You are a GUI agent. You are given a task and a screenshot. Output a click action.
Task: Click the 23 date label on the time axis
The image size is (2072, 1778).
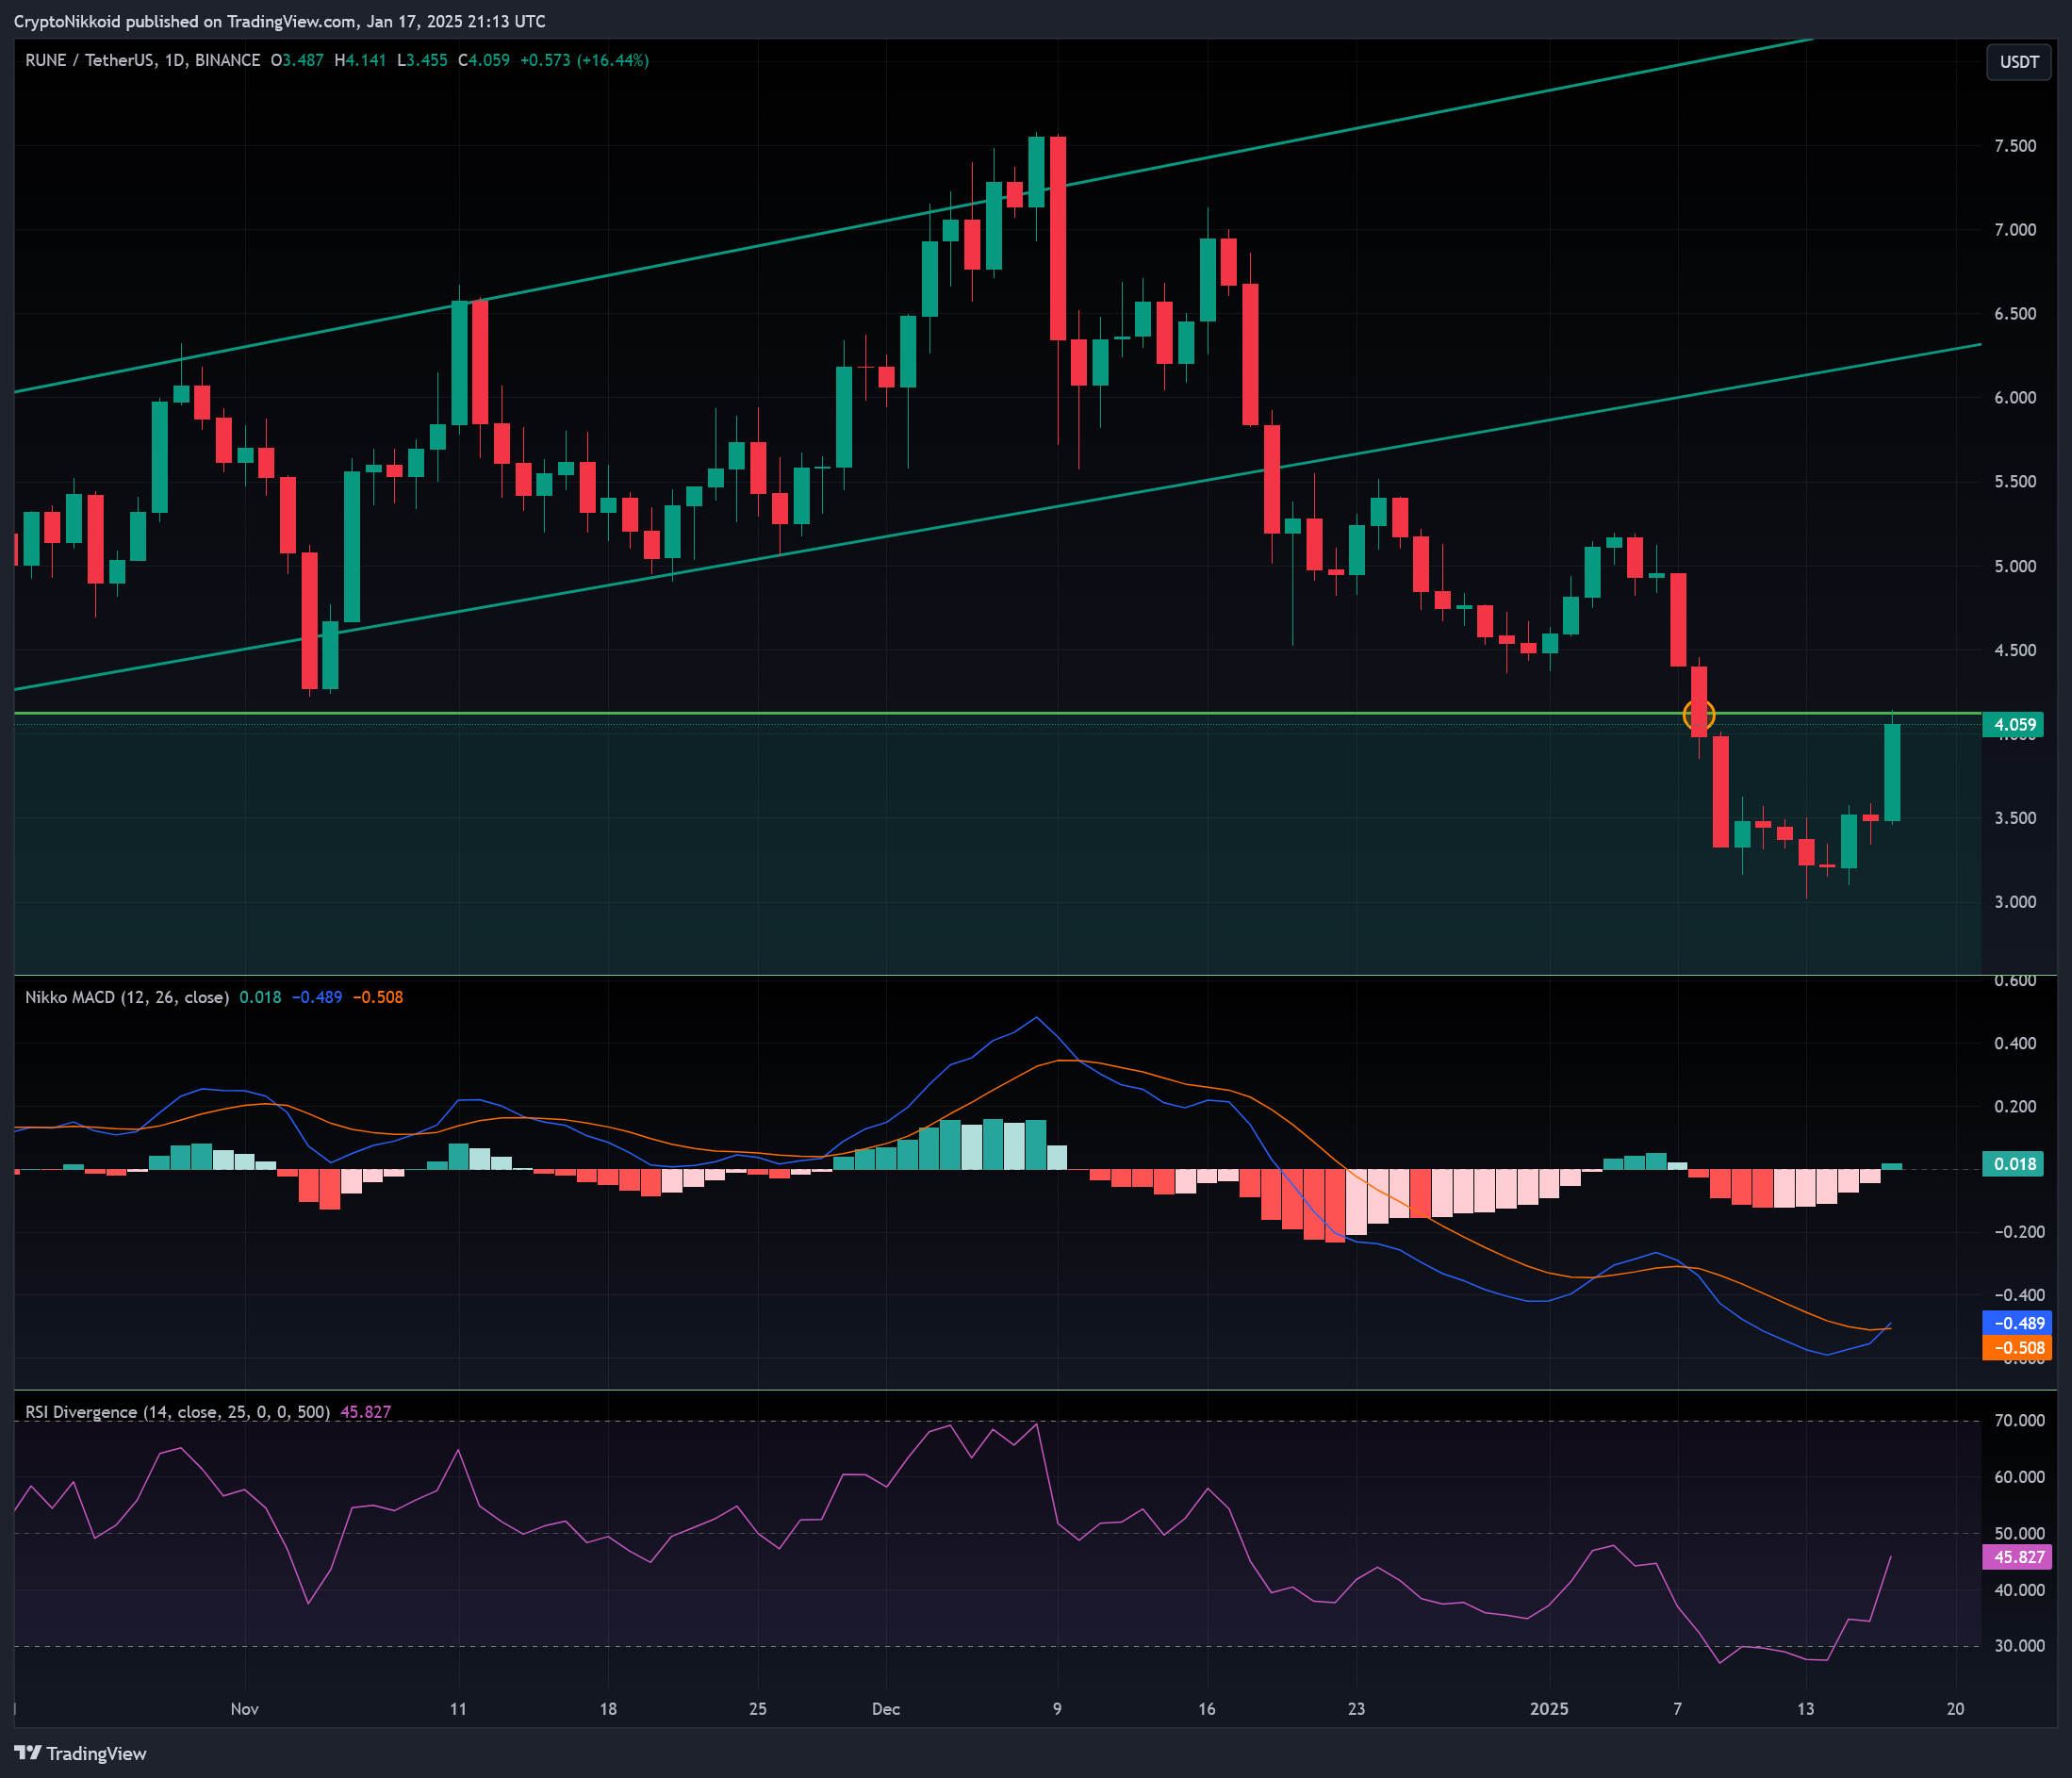(1356, 1709)
